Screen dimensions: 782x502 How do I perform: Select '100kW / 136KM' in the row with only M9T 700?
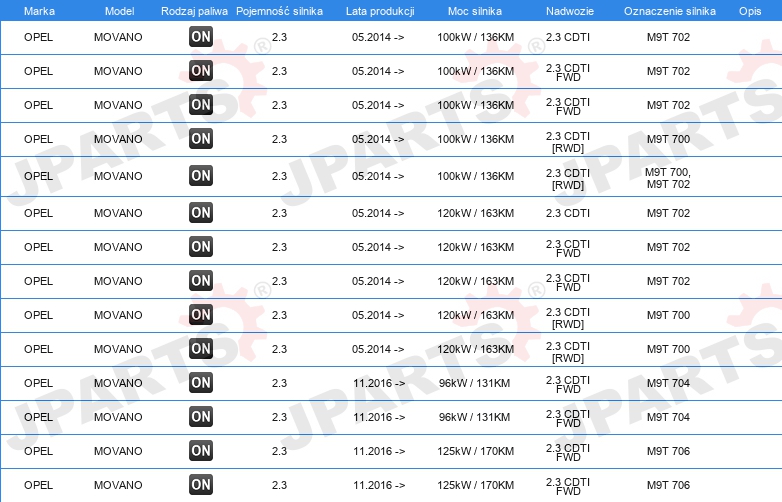475,139
